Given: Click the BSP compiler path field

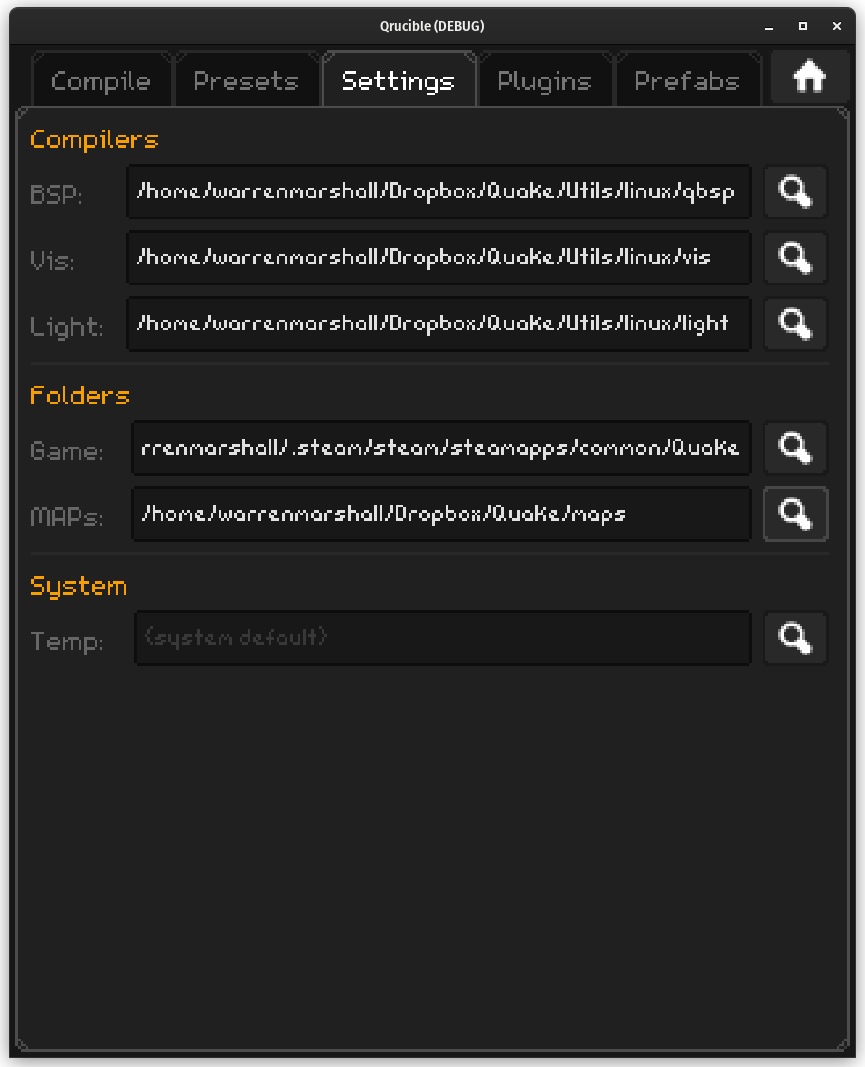Looking at the screenshot, I should point(438,192).
